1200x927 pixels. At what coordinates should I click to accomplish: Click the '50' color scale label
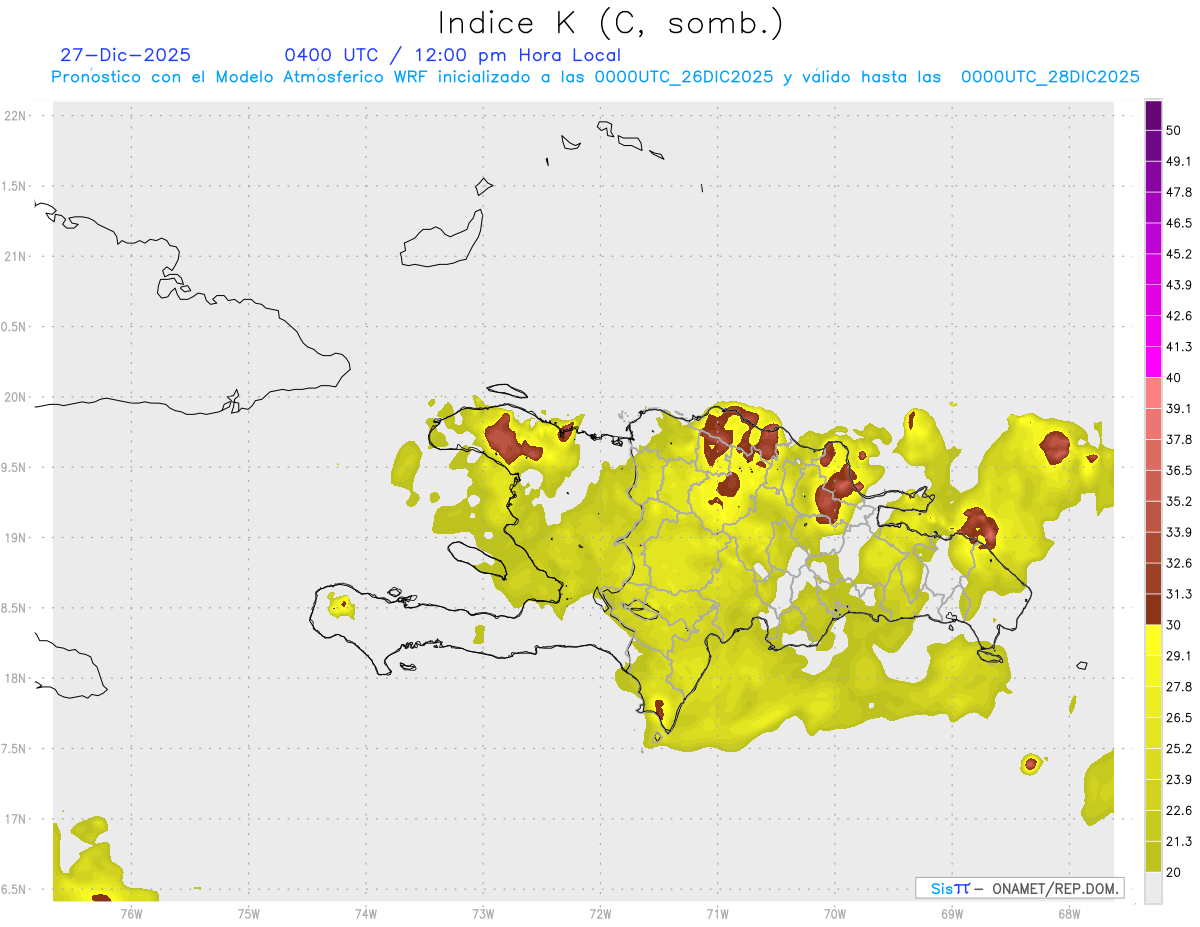[1174, 131]
